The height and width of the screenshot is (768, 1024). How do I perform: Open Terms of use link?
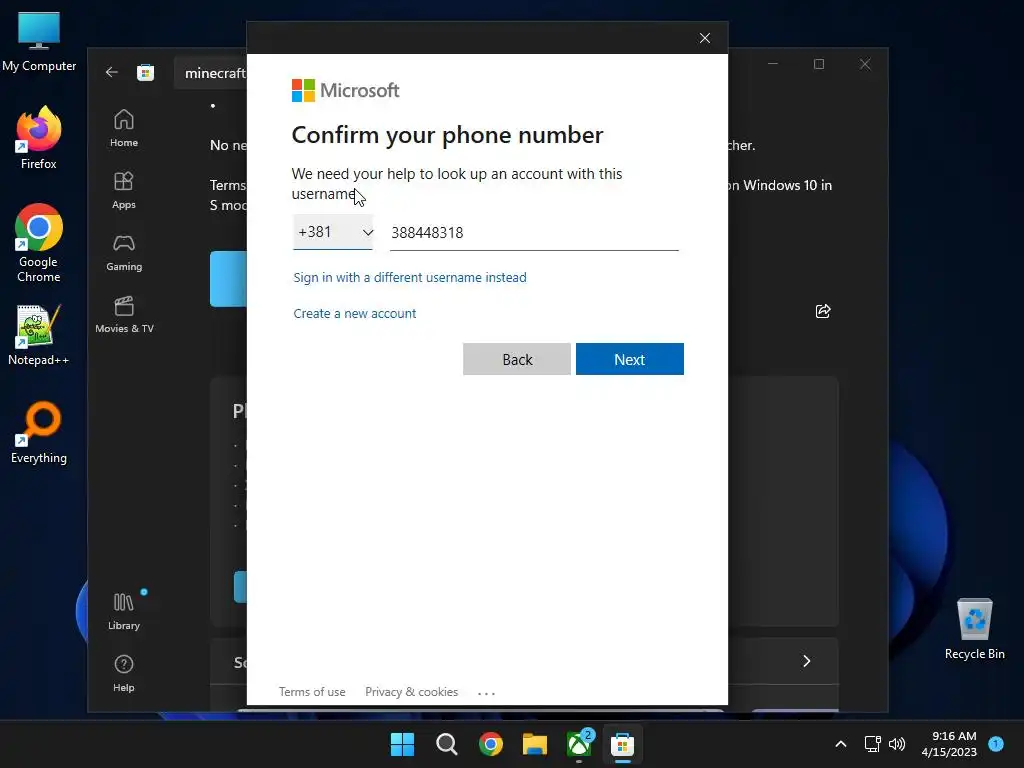[x=312, y=692]
